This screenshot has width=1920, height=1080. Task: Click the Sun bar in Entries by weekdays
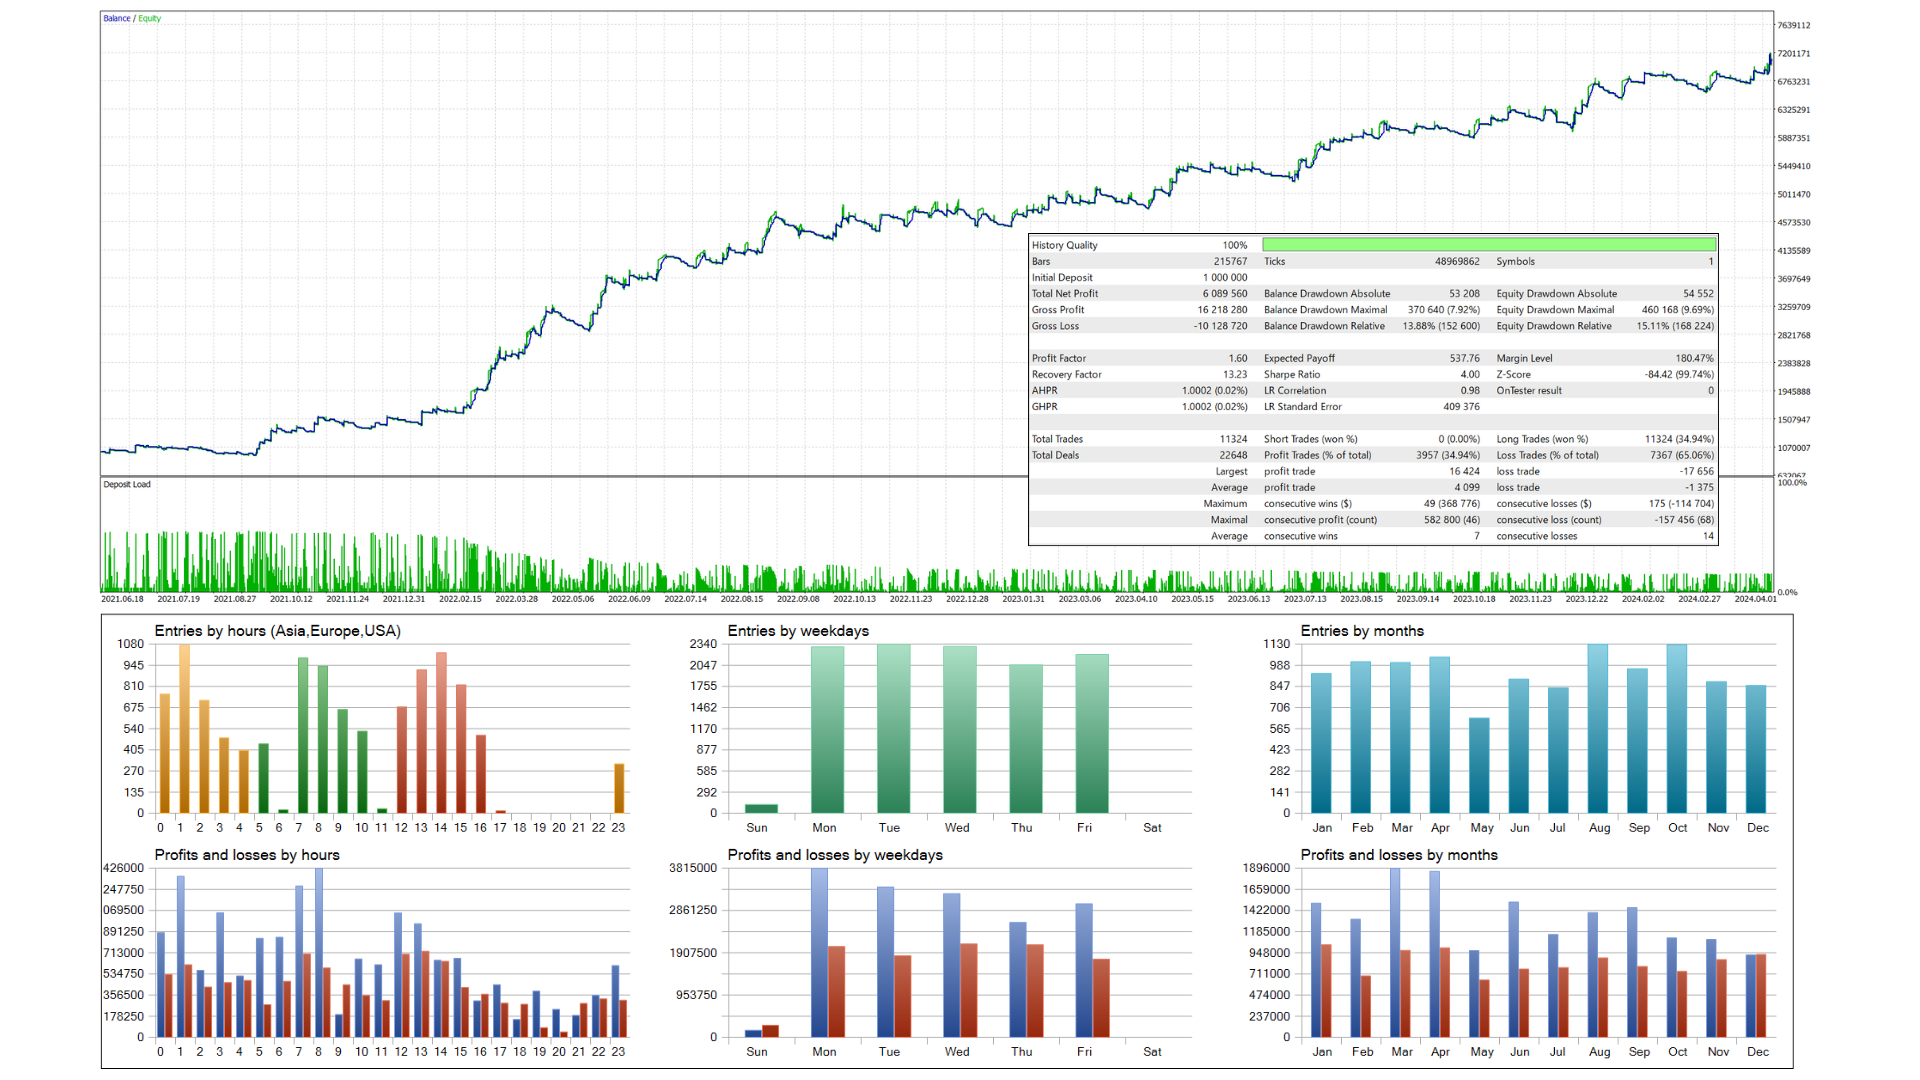(761, 808)
